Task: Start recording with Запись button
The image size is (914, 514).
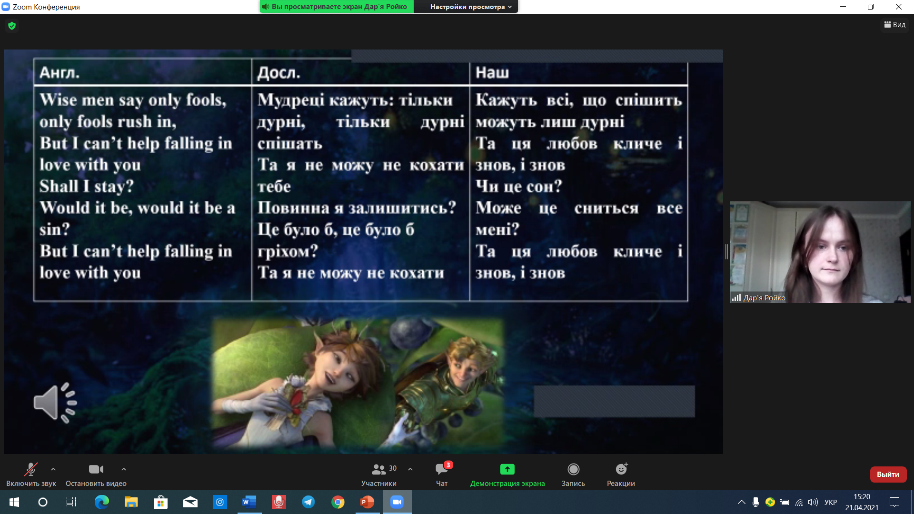Action: tap(573, 469)
